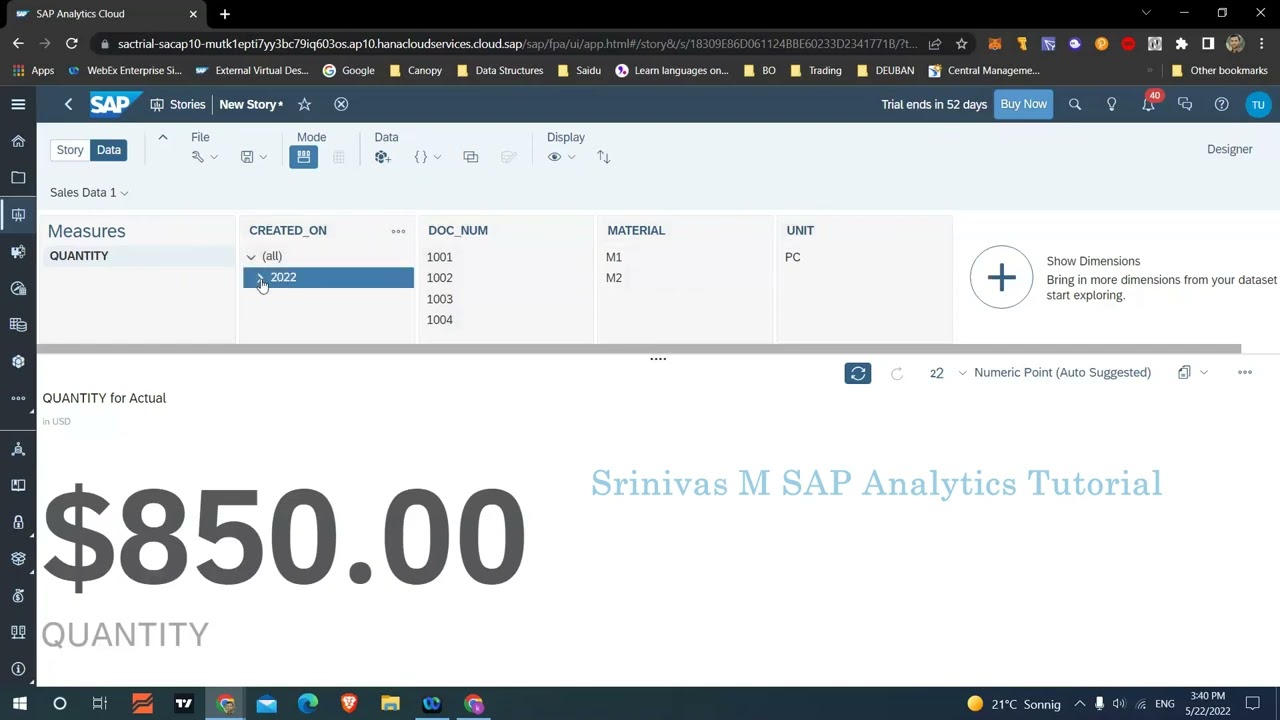The image size is (1280, 720).
Task: Click the redo circular arrow icon
Action: [x=897, y=373]
